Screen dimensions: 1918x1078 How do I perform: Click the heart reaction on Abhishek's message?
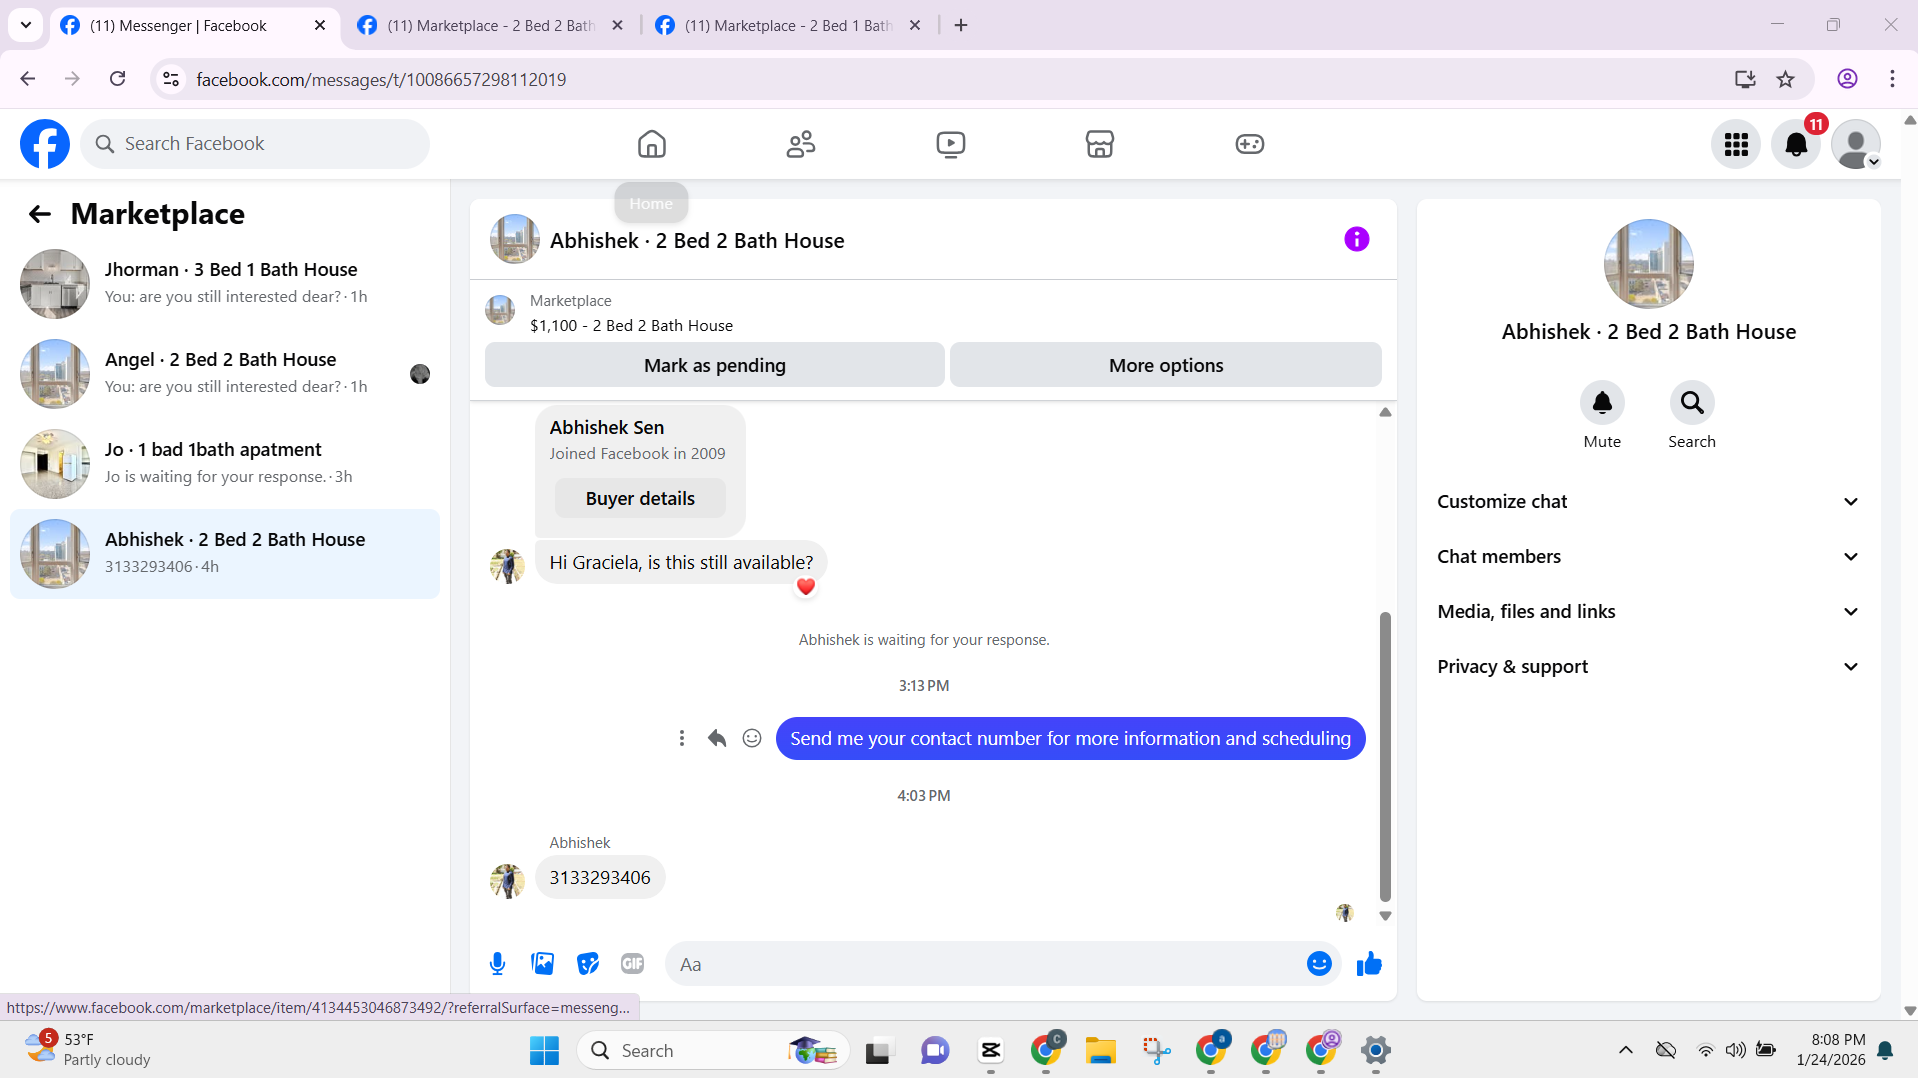click(x=806, y=587)
